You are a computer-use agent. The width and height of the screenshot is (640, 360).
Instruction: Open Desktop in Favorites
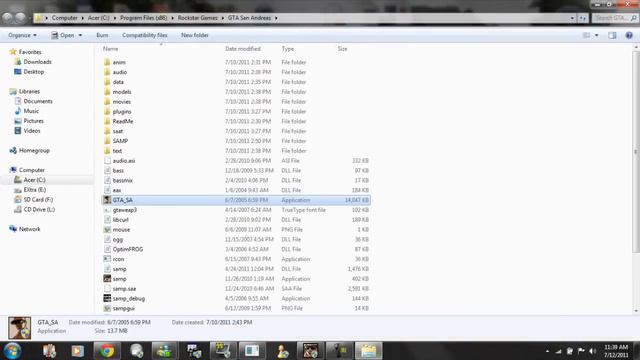coord(33,72)
